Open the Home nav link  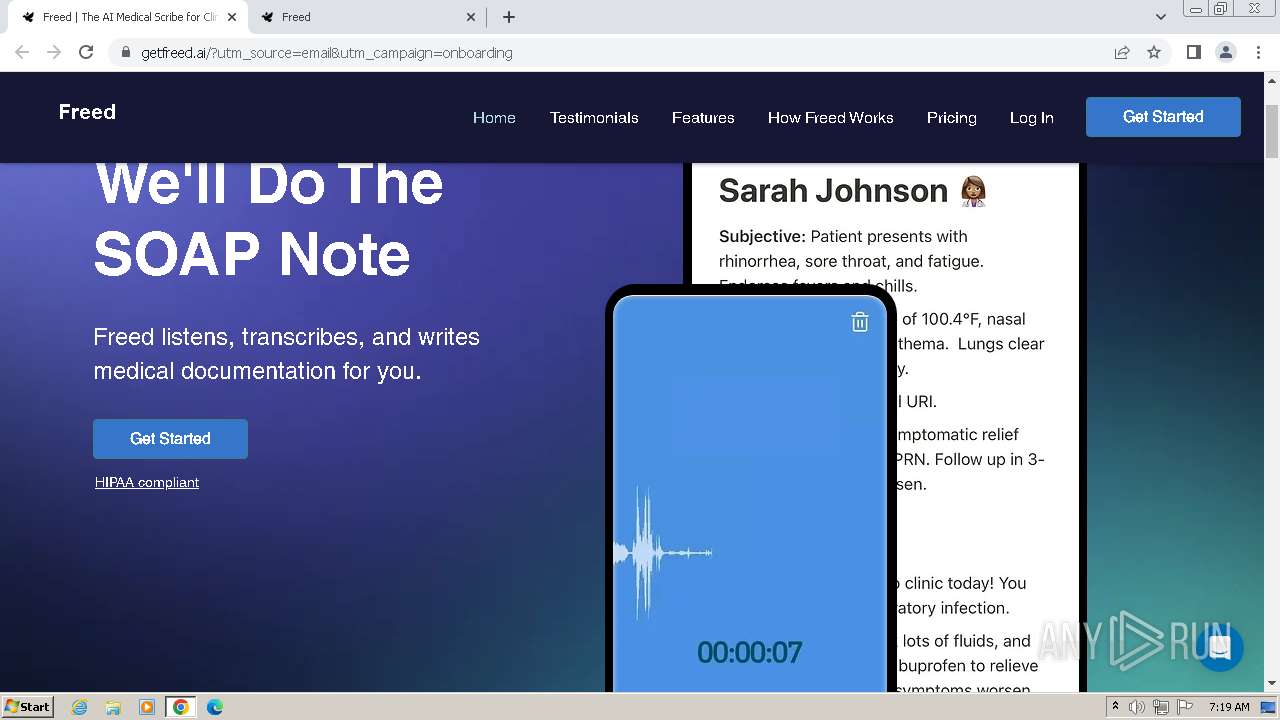coord(494,118)
